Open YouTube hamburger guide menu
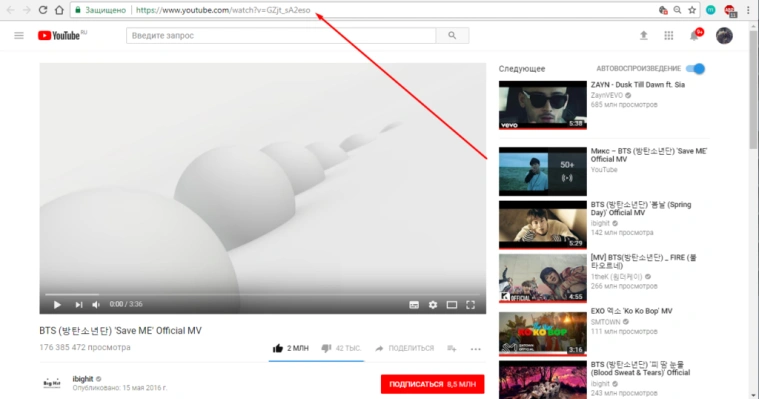 click(x=19, y=35)
